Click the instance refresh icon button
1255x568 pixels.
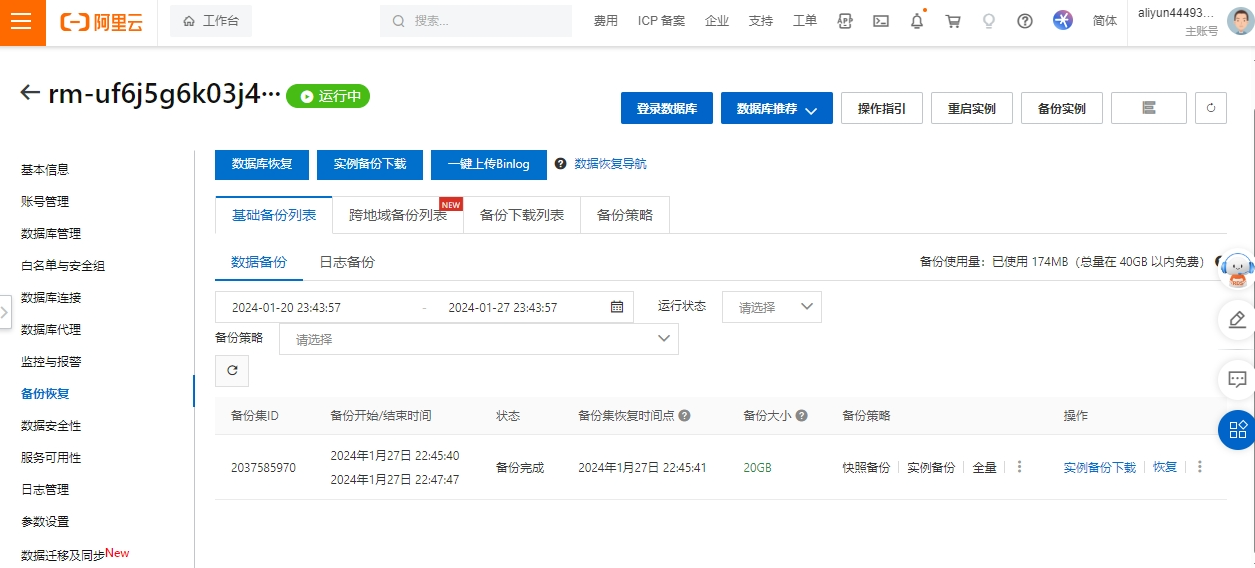coord(1211,108)
